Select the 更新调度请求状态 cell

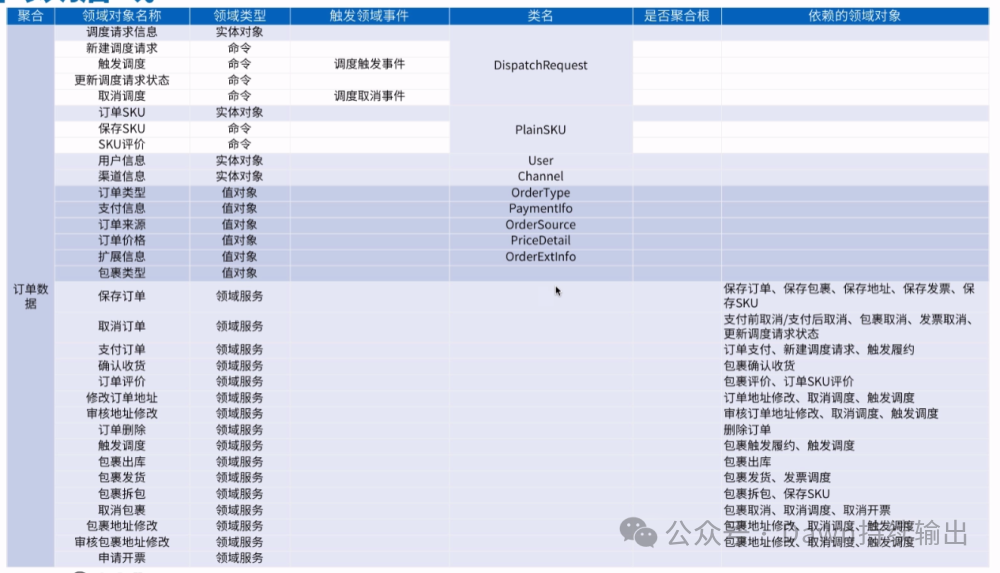click(122, 80)
